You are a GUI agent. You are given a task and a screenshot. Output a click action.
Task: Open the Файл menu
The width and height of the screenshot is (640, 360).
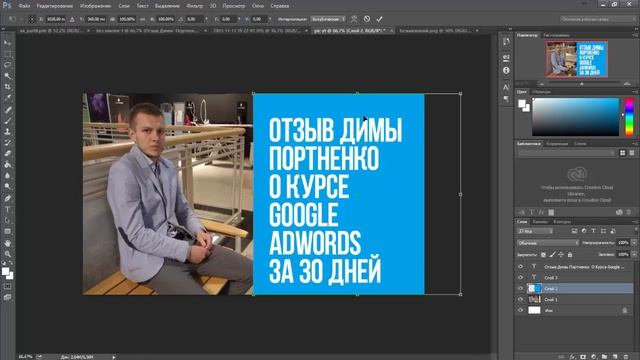click(x=24, y=6)
